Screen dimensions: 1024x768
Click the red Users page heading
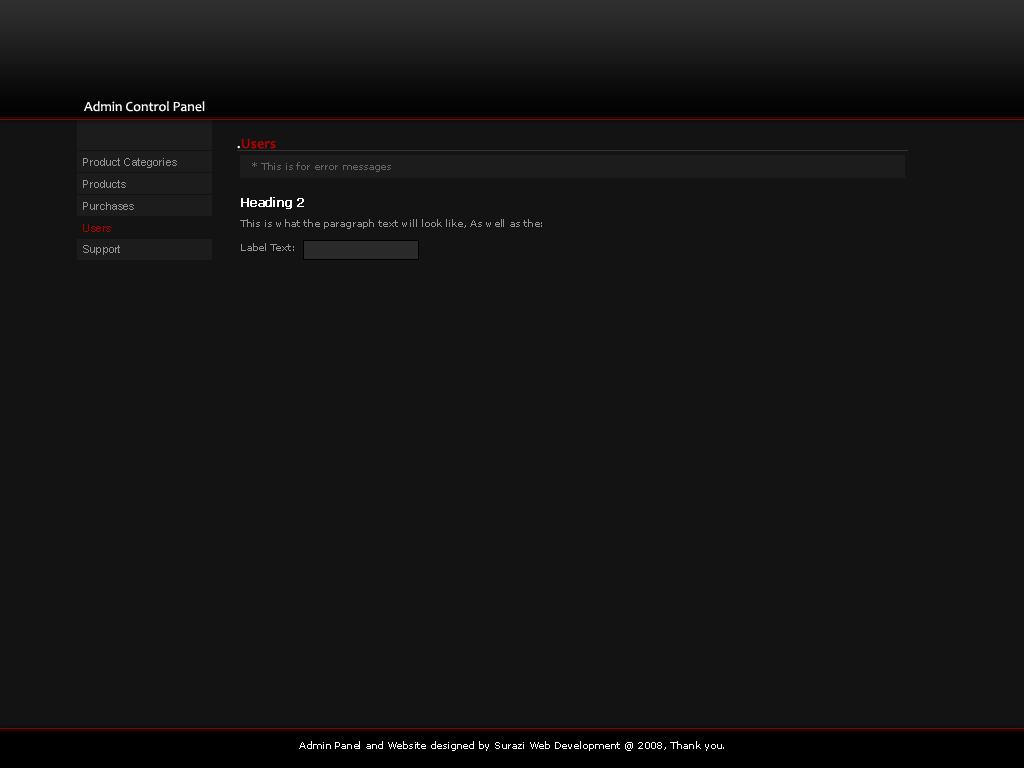(259, 144)
